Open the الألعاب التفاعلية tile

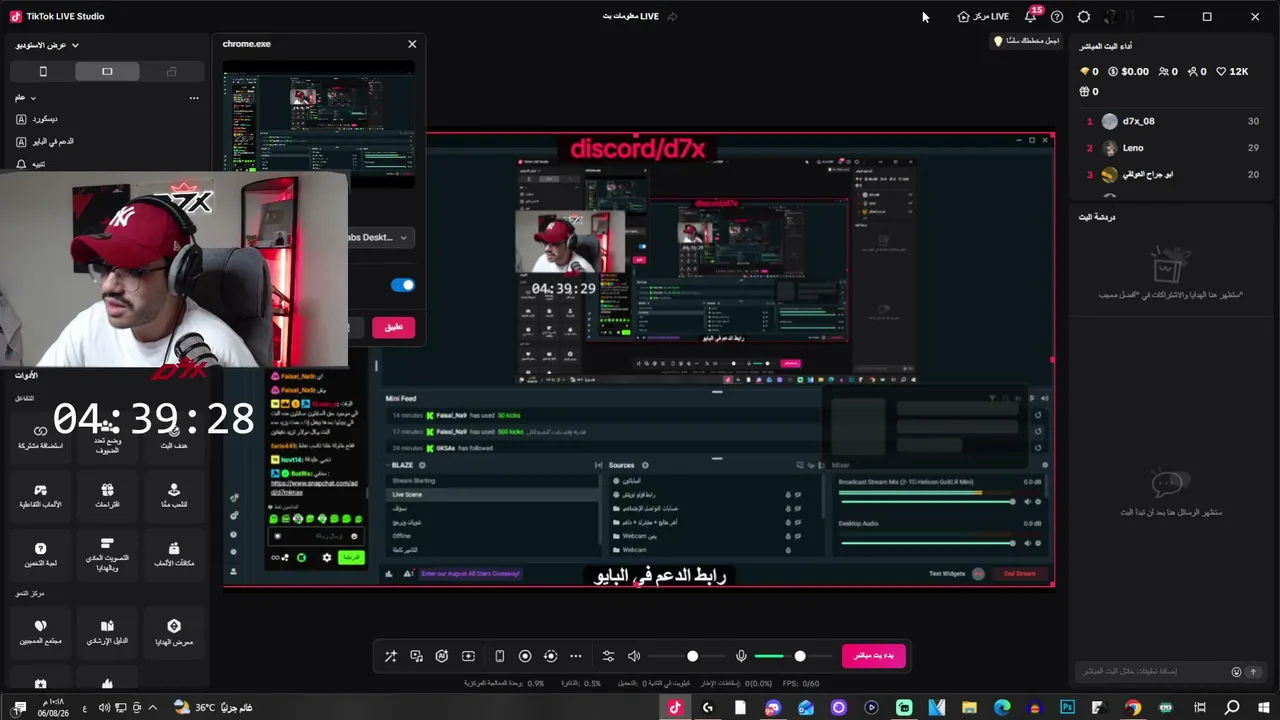41,496
